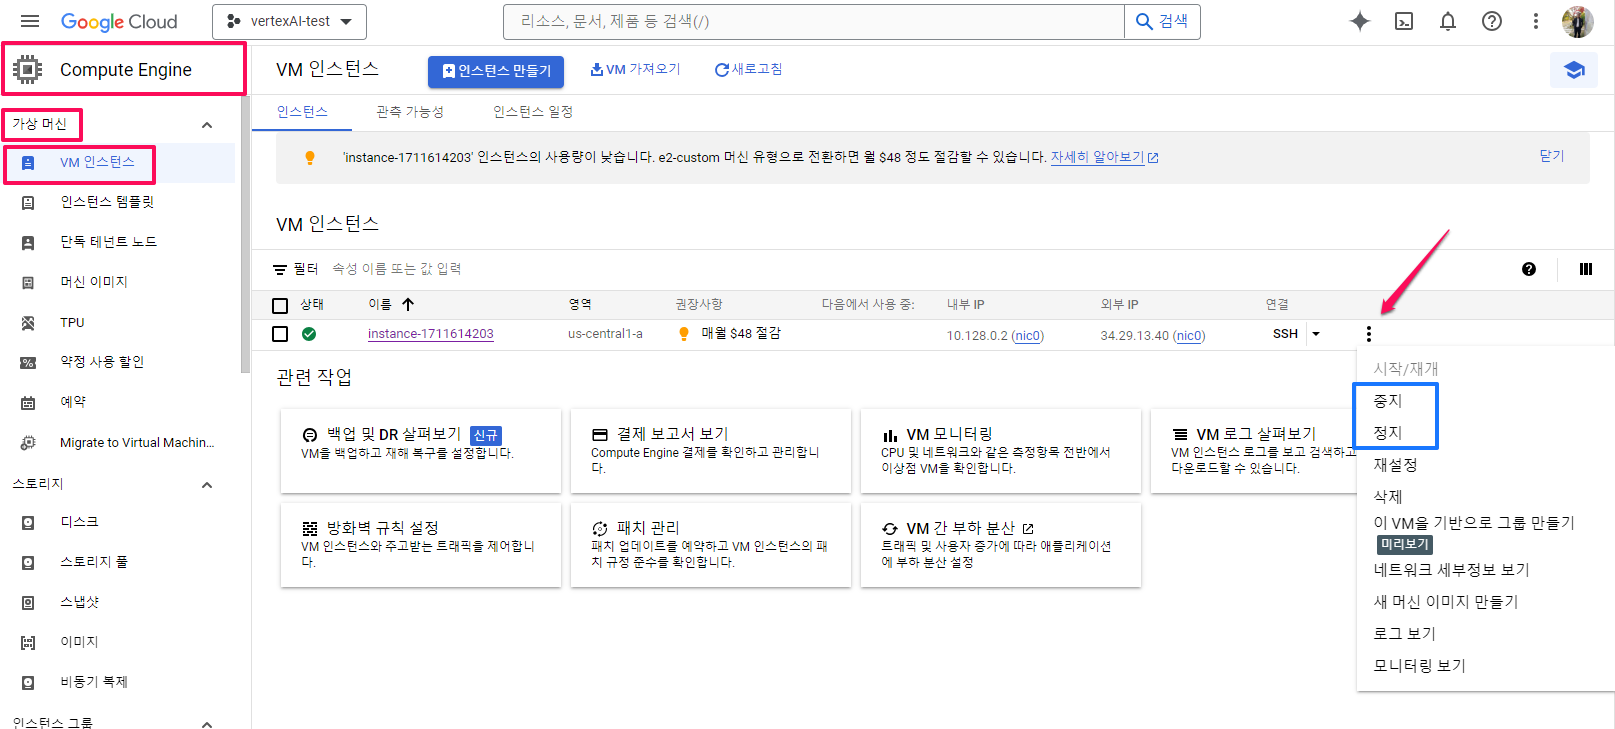Viewport: 1615px width, 729px height.
Task: Click the firewall rules setup card icon
Action: (310, 529)
